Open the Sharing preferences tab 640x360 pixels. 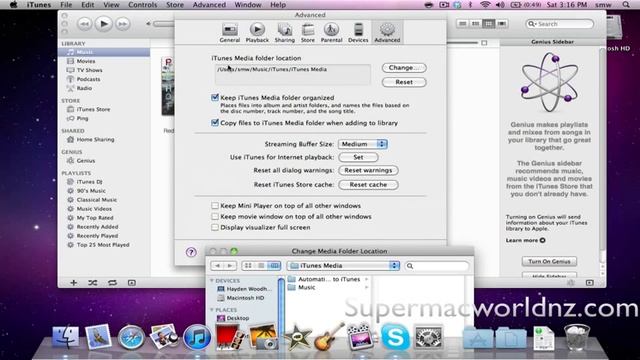point(284,33)
